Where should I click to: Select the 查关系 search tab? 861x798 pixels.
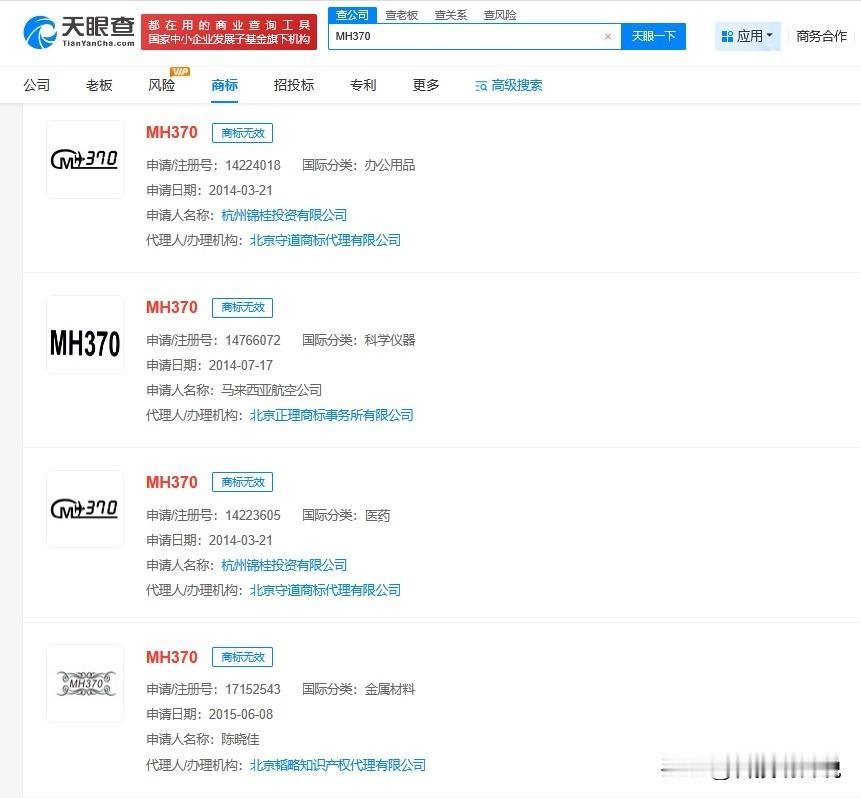[450, 15]
